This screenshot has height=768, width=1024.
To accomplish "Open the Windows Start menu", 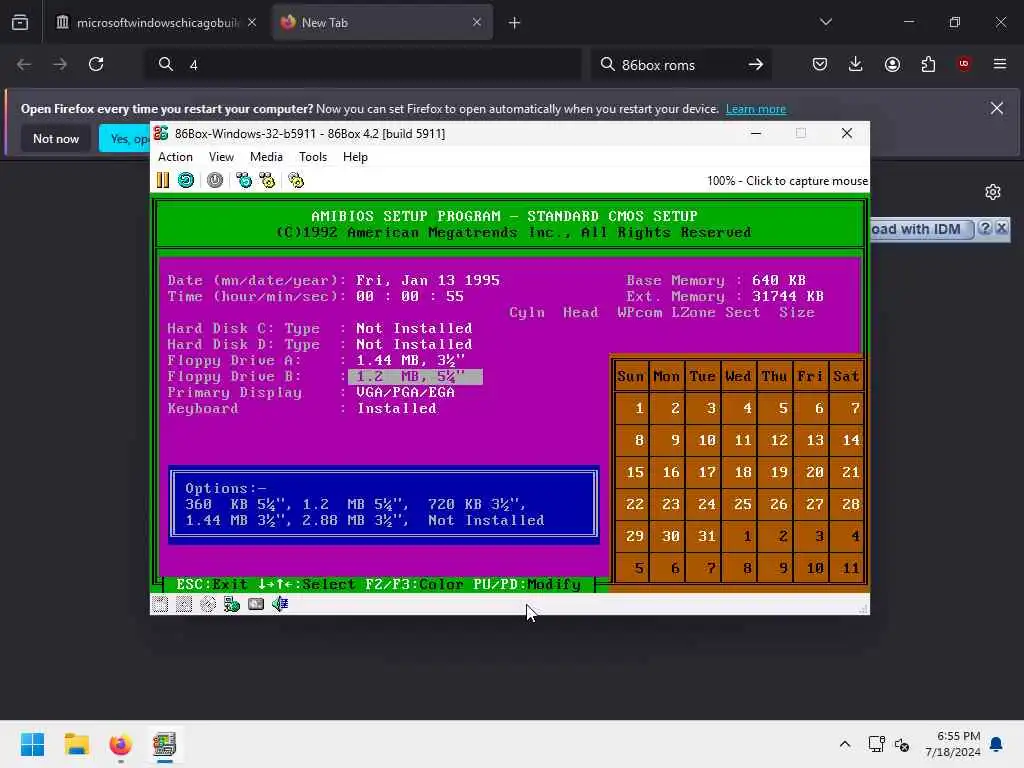I will pos(33,744).
